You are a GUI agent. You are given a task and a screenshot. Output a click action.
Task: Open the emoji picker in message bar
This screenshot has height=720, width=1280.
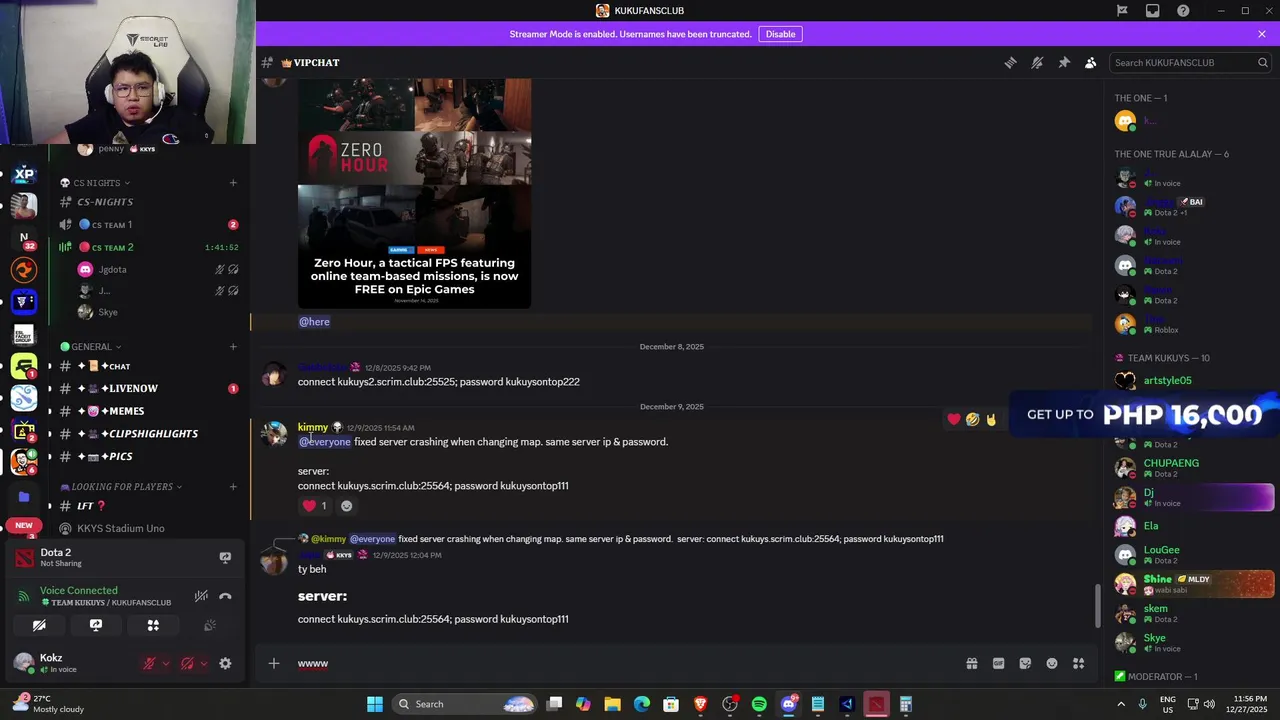[1052, 663]
